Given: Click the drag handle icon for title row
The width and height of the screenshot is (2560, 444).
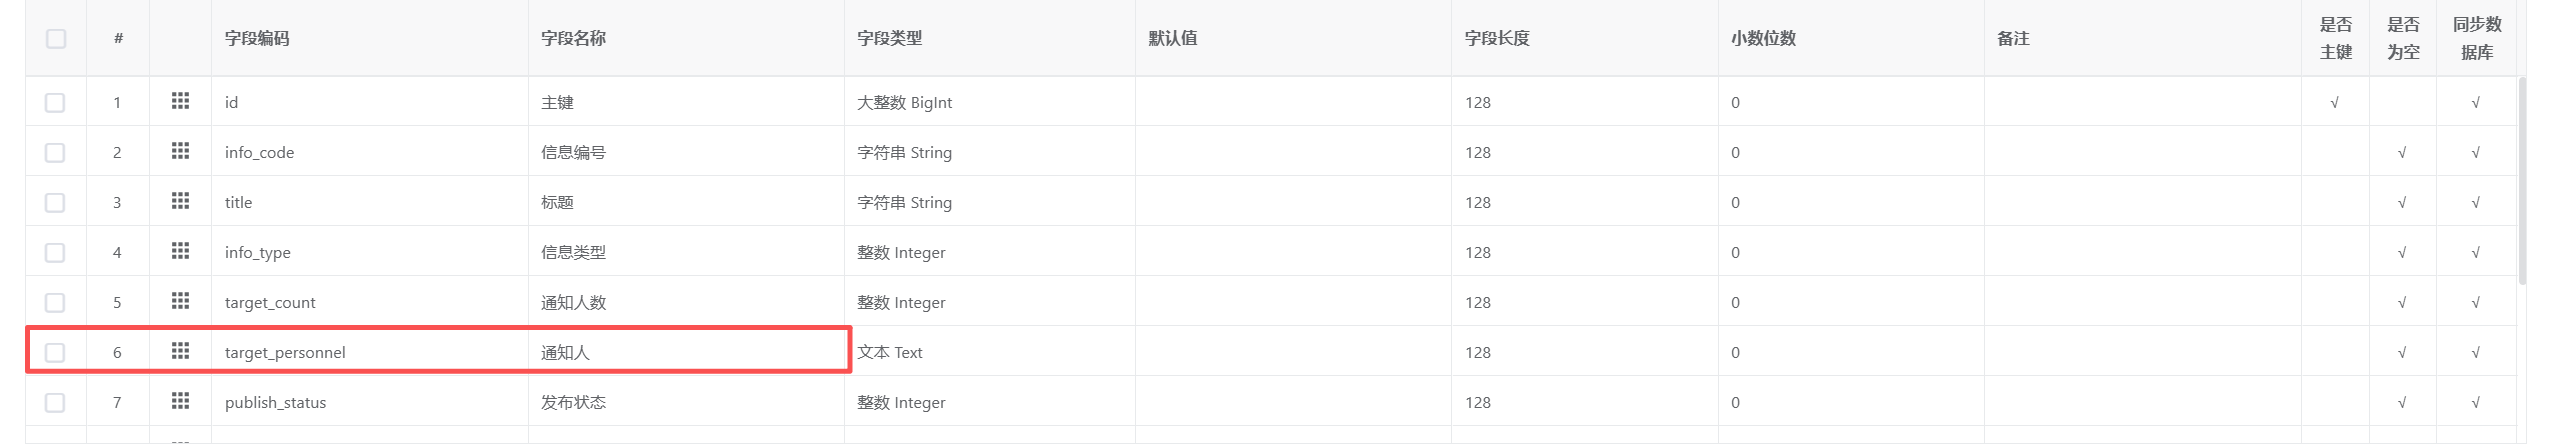Looking at the screenshot, I should 180,201.
